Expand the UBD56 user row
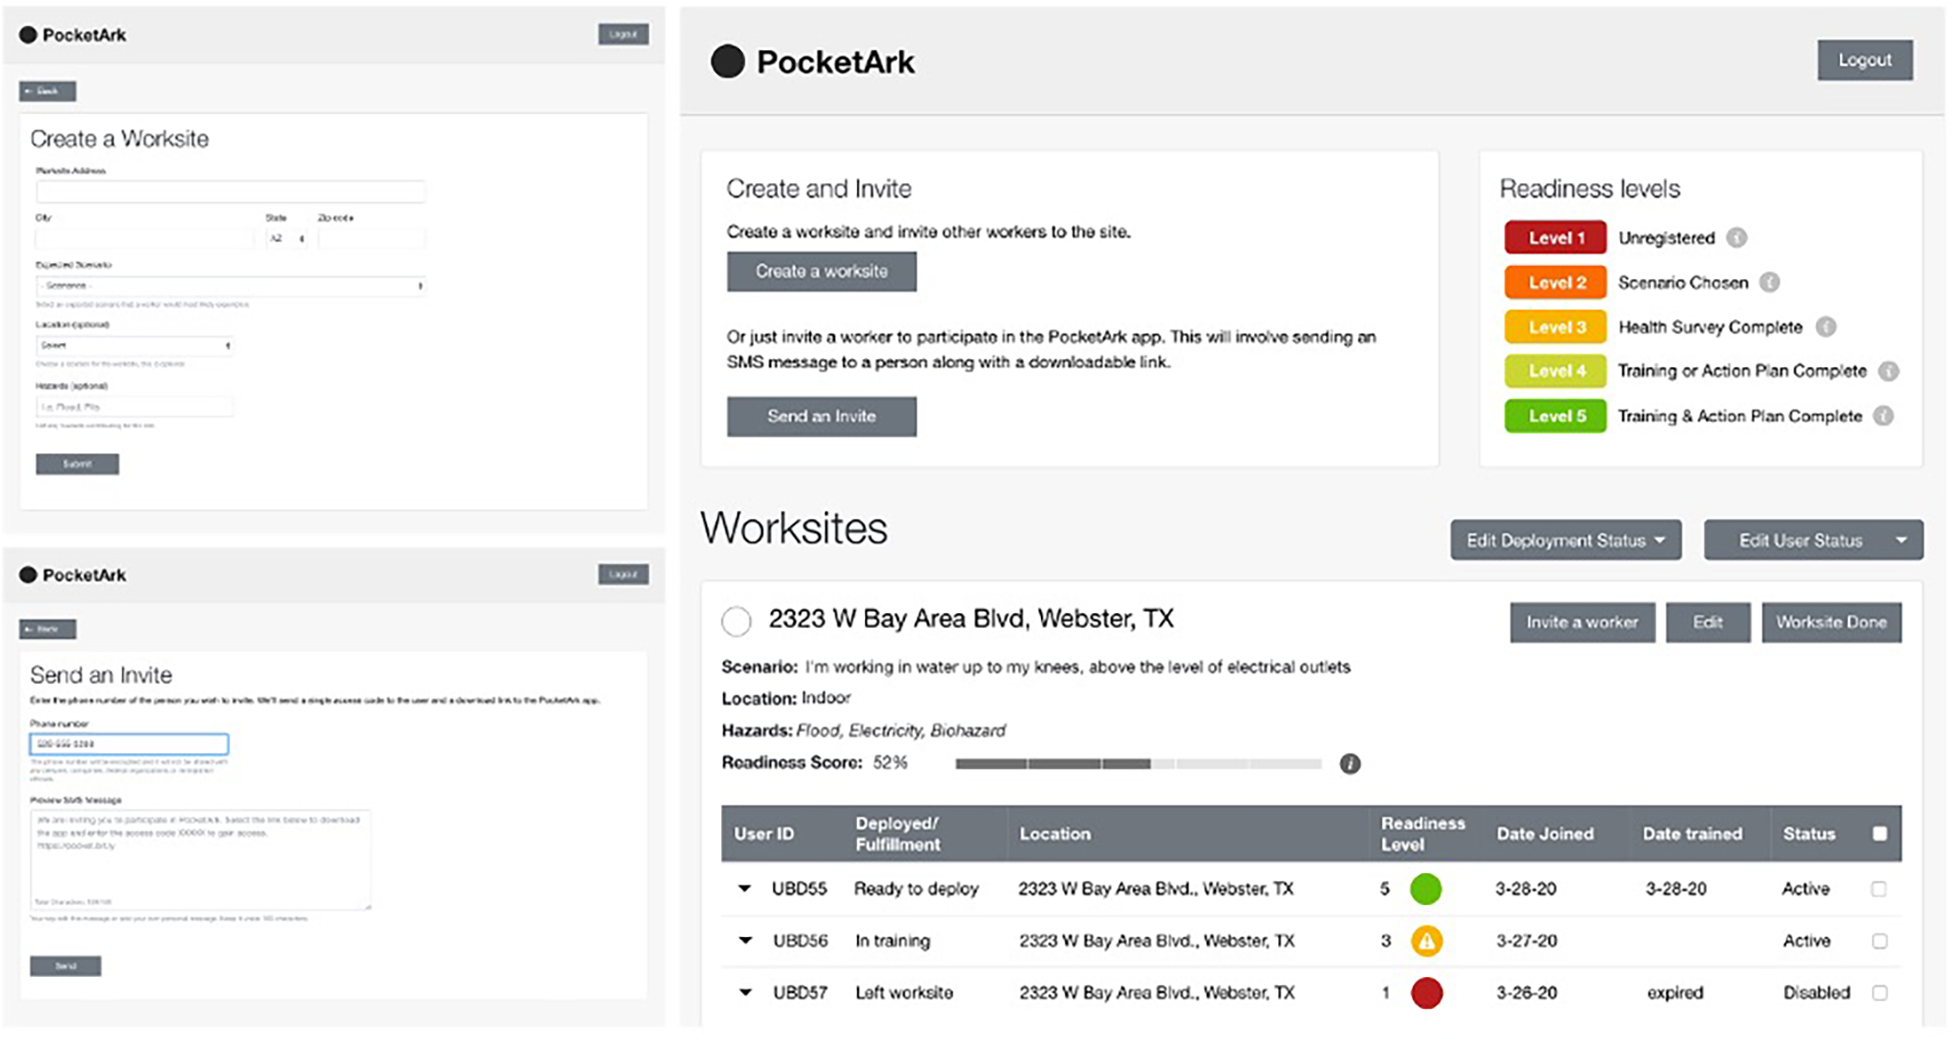Image resolution: width=1955 pixels, height=1044 pixels. (x=745, y=940)
